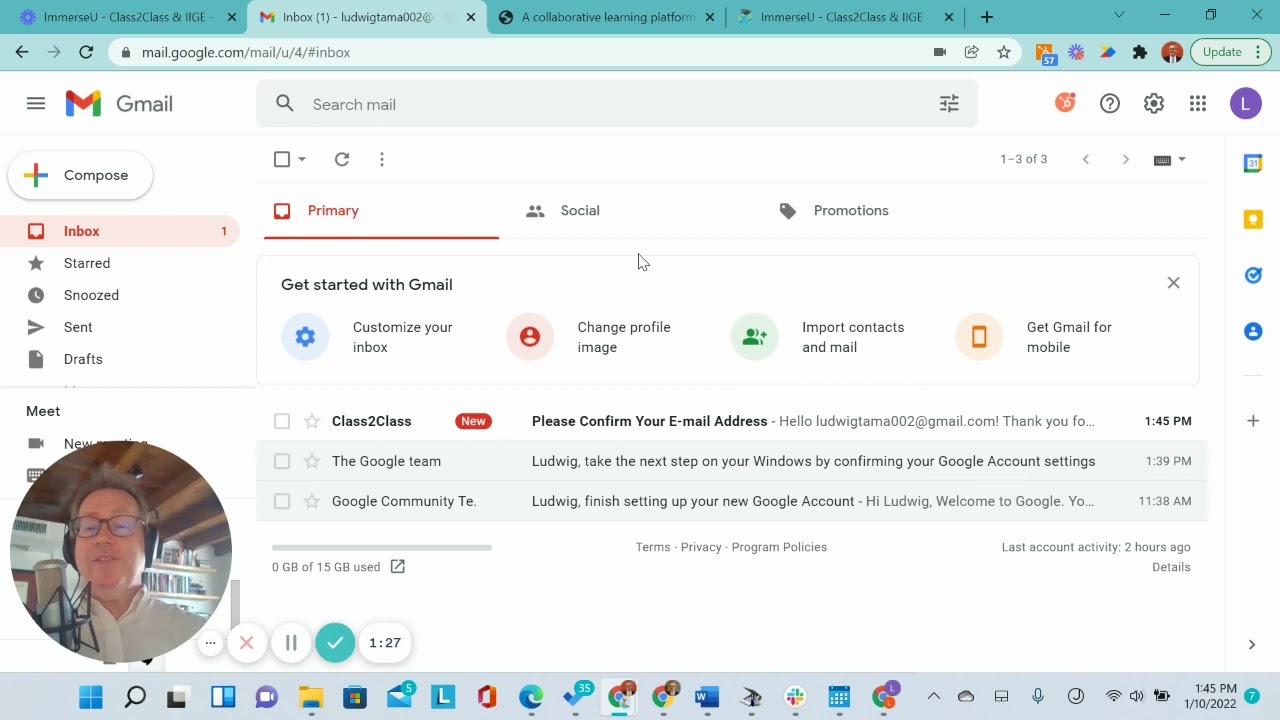Open storage management external link icon
The height and width of the screenshot is (720, 1280).
(x=397, y=567)
